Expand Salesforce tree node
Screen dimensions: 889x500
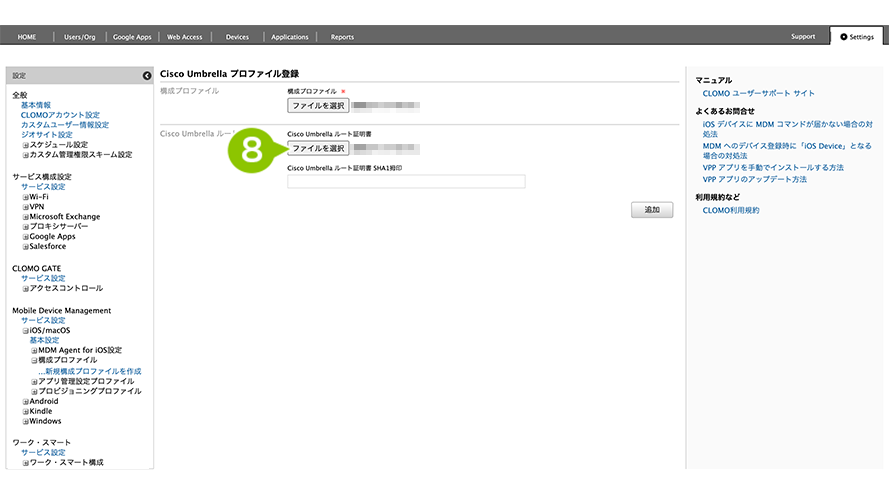coord(26,247)
